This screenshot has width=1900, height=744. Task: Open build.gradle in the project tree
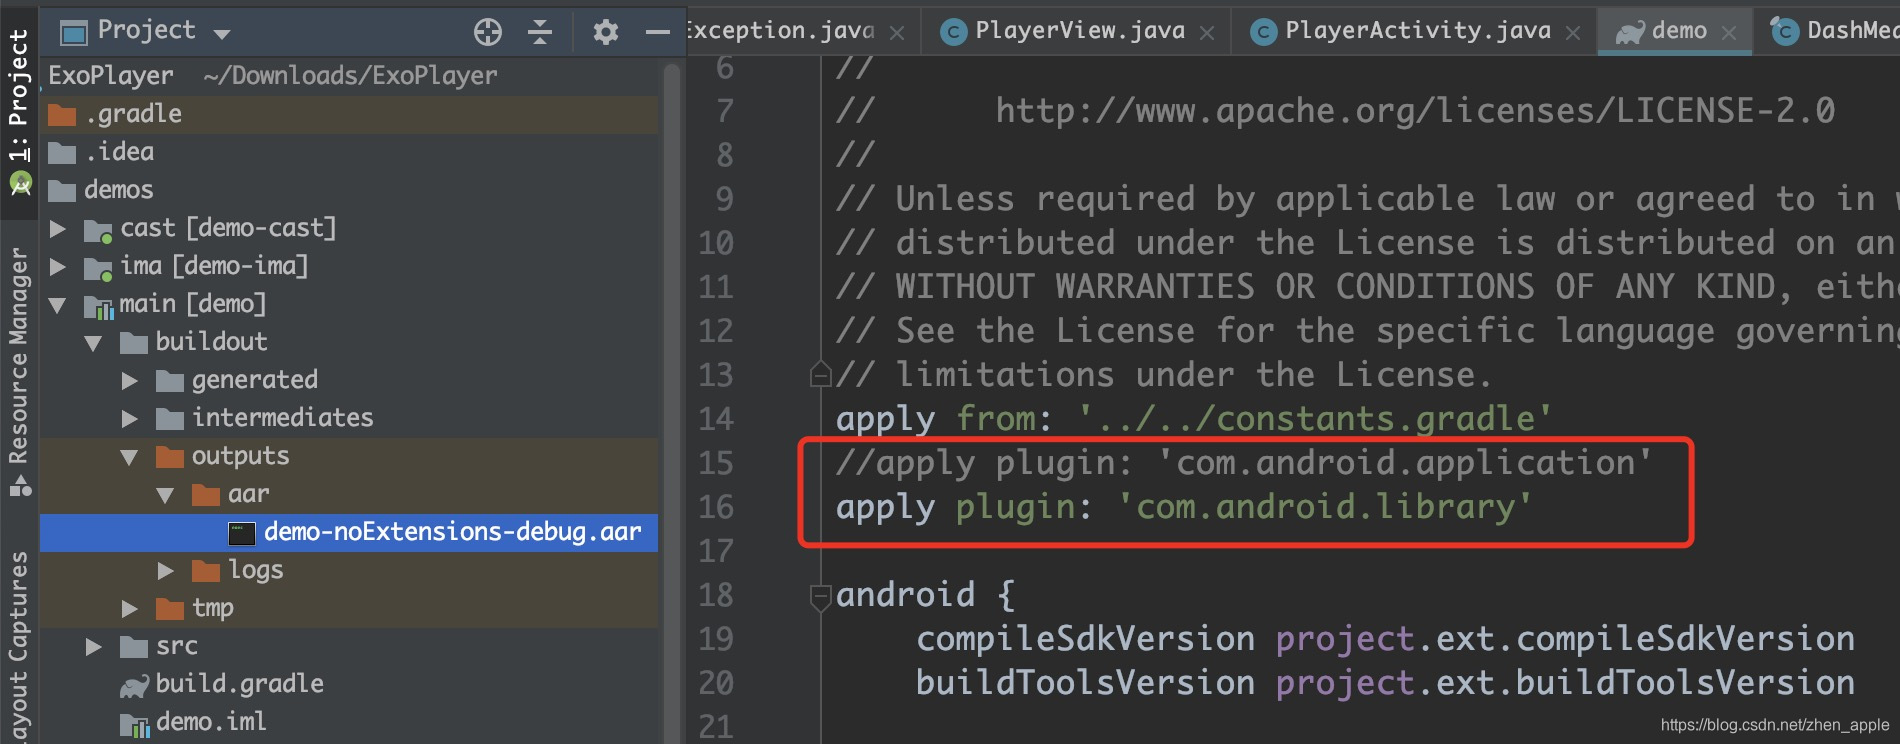point(239,684)
